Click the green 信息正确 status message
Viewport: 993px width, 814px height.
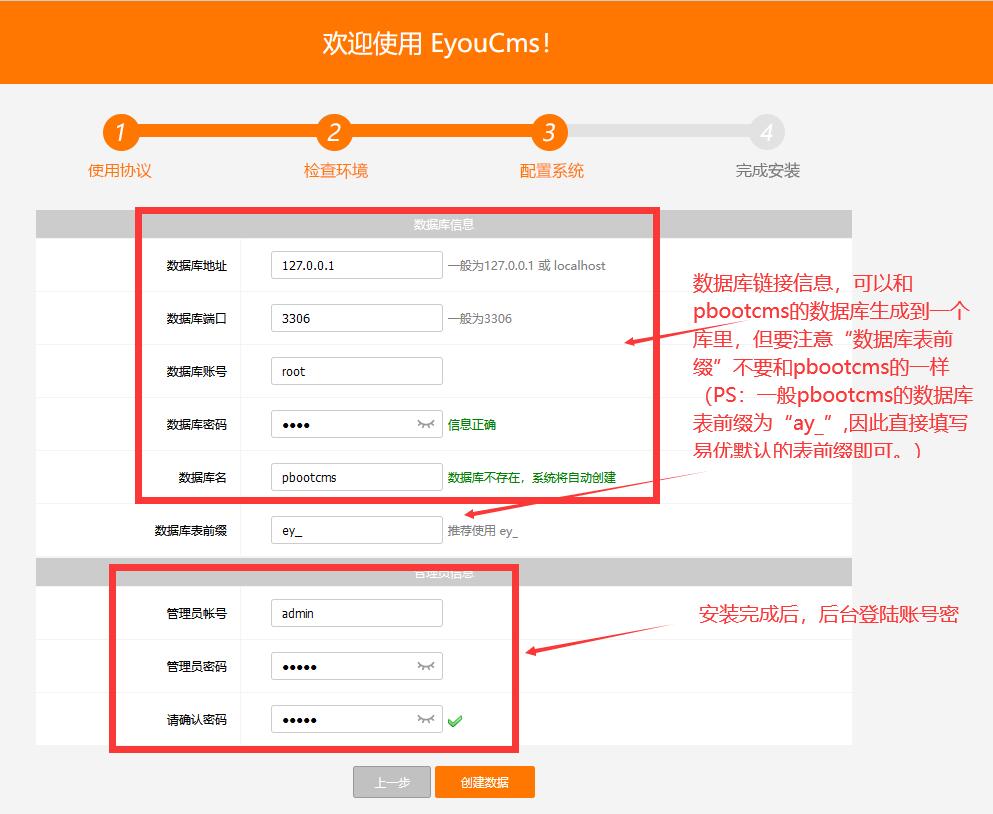tap(472, 424)
